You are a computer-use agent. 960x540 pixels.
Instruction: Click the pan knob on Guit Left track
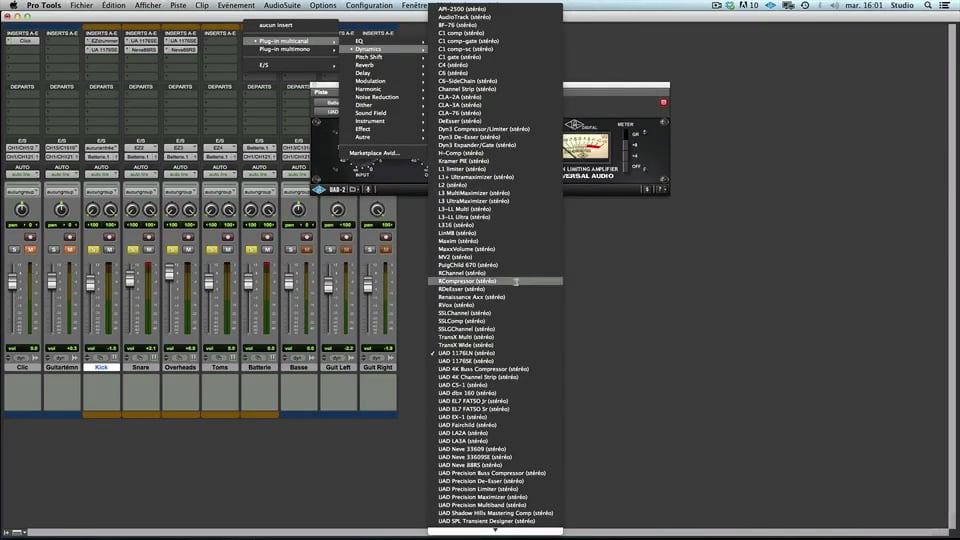[x=337, y=210]
